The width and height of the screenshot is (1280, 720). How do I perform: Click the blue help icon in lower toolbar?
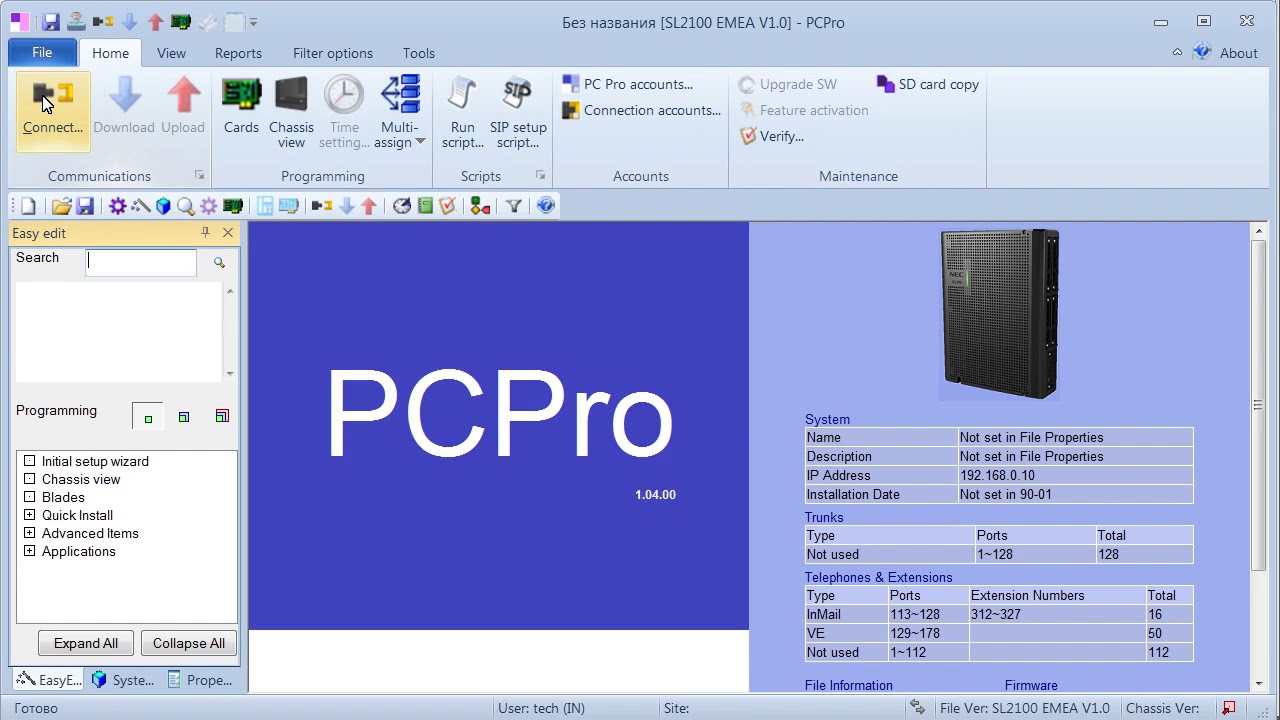coord(545,206)
